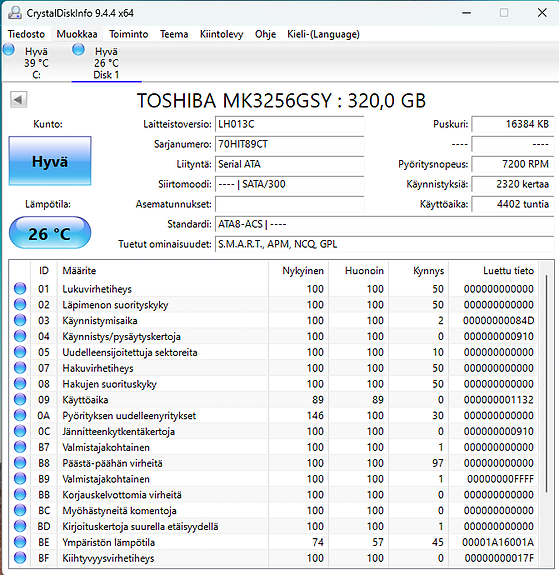Select the Ympäristön lämpötila attribute row
Viewport: 559px width, 575px height.
click(x=273, y=542)
